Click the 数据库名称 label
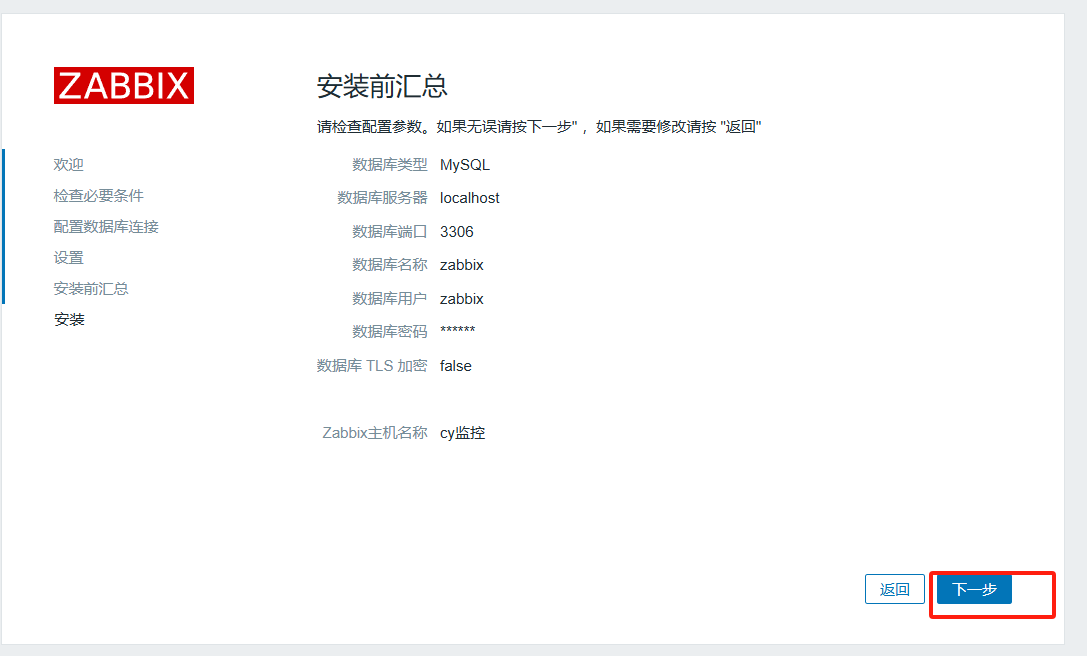The image size is (1087, 656). click(x=390, y=265)
